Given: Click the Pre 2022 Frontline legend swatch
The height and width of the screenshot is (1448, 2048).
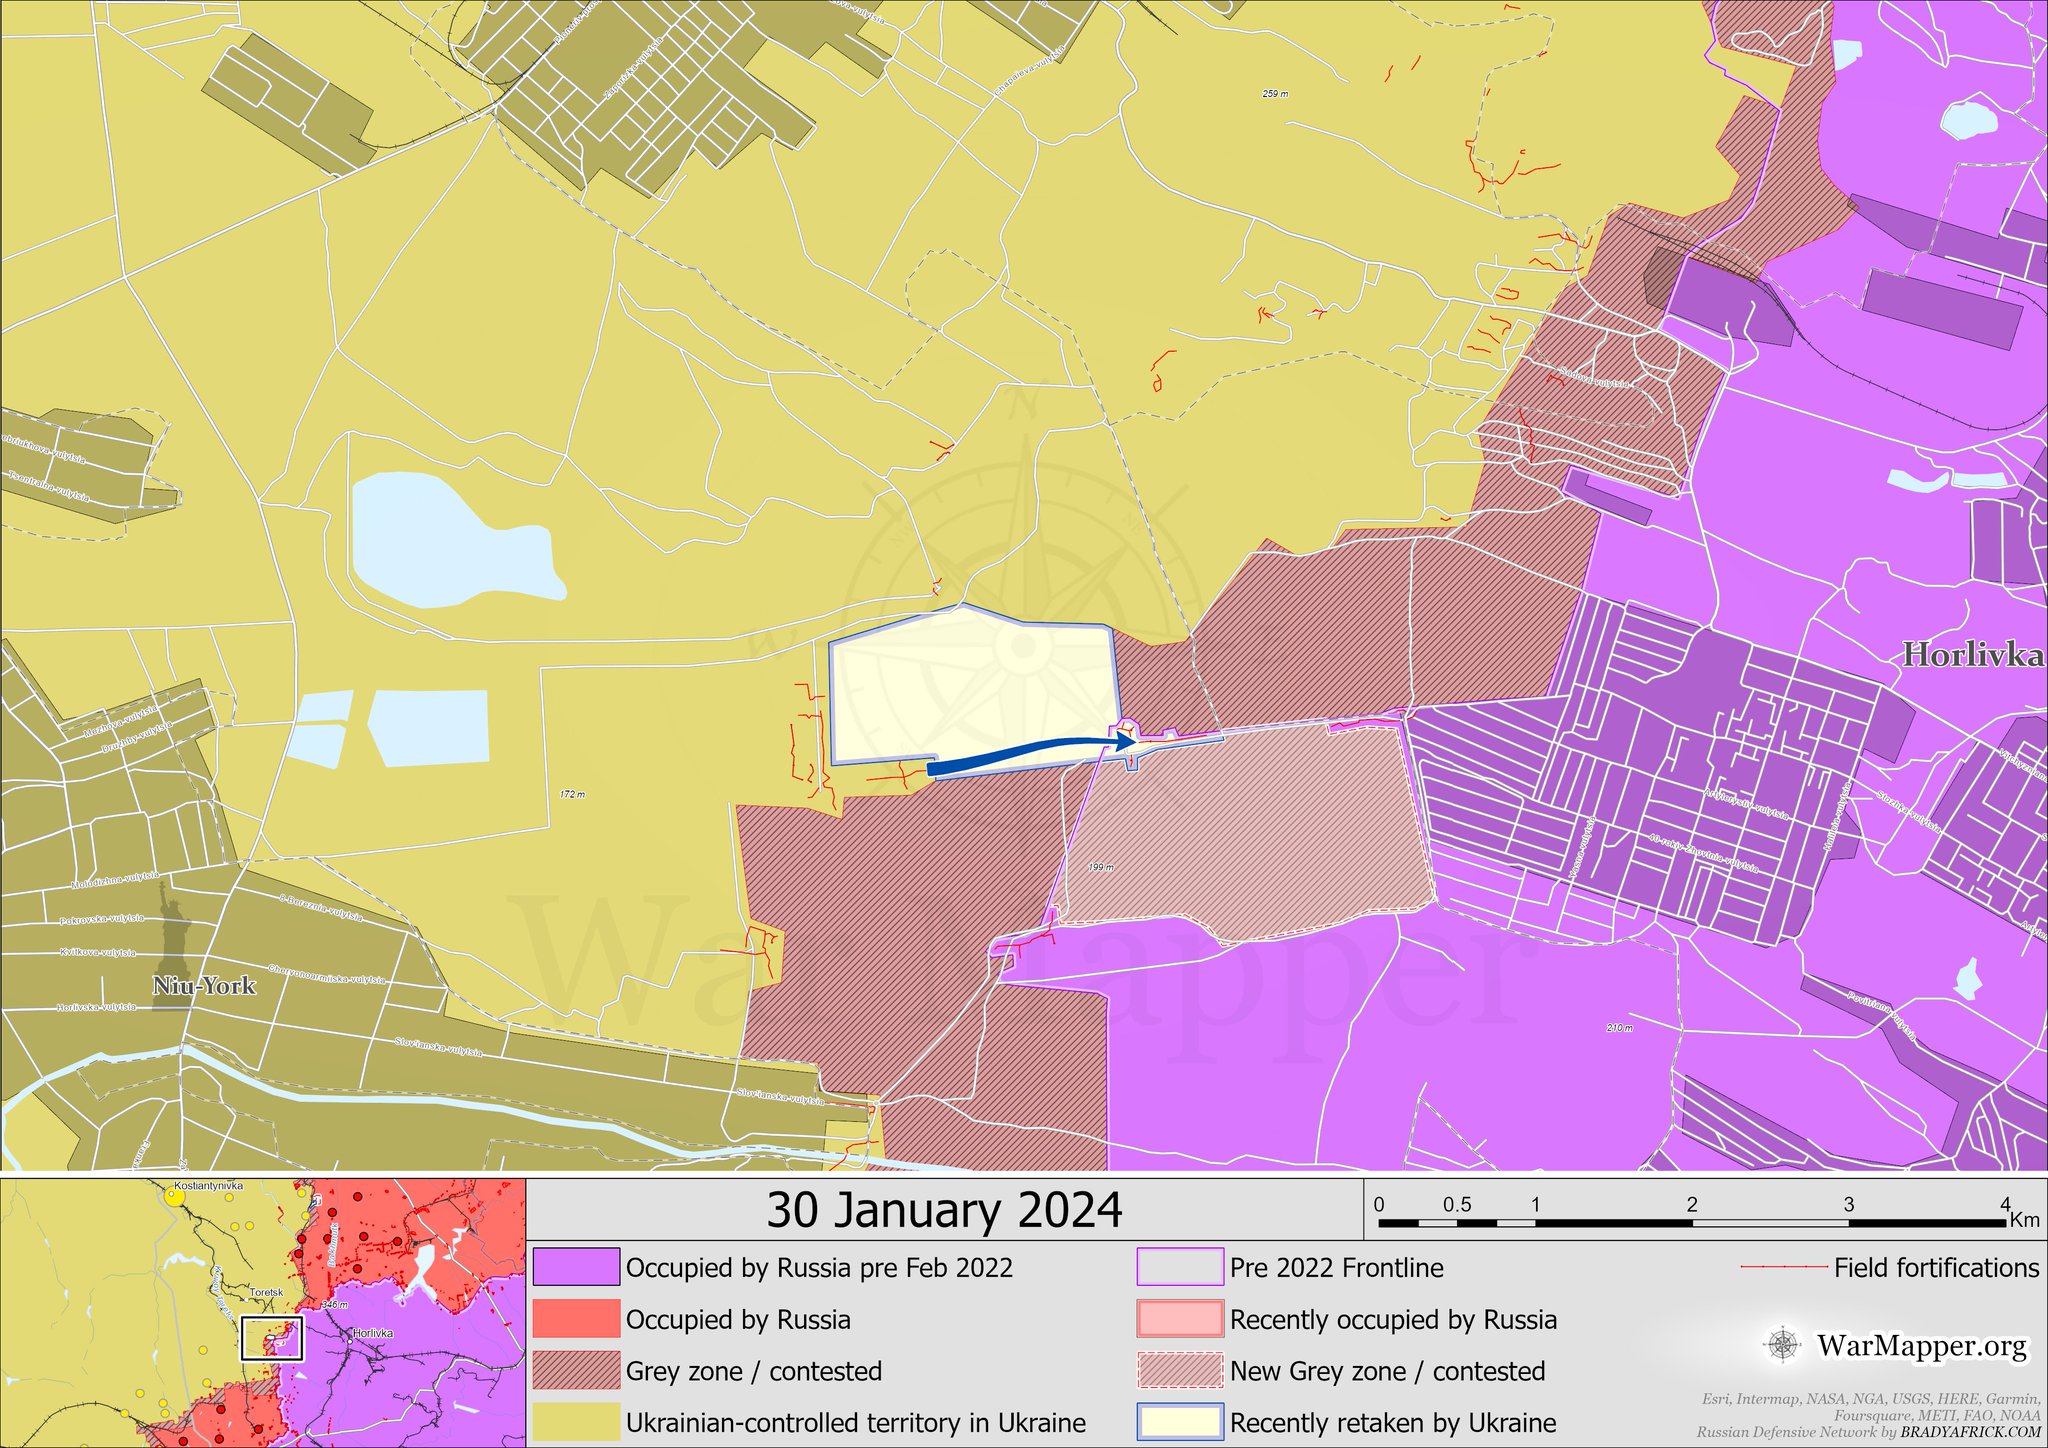Looking at the screenshot, I should pos(1180,1268).
